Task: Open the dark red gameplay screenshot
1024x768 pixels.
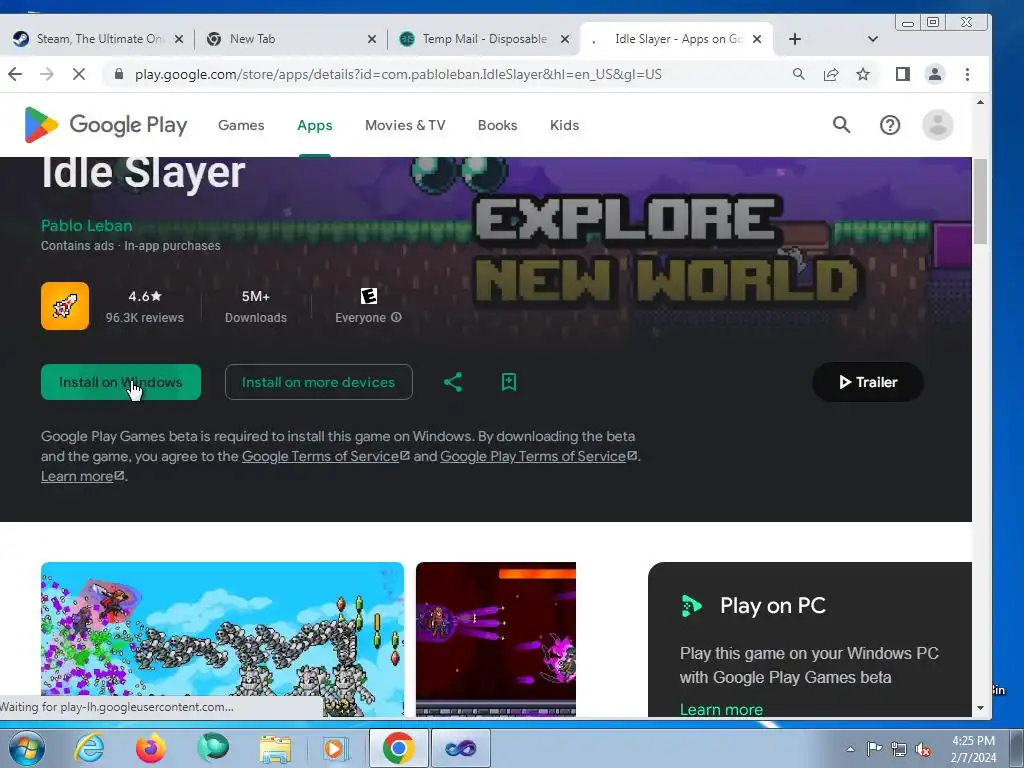Action: pyautogui.click(x=496, y=639)
